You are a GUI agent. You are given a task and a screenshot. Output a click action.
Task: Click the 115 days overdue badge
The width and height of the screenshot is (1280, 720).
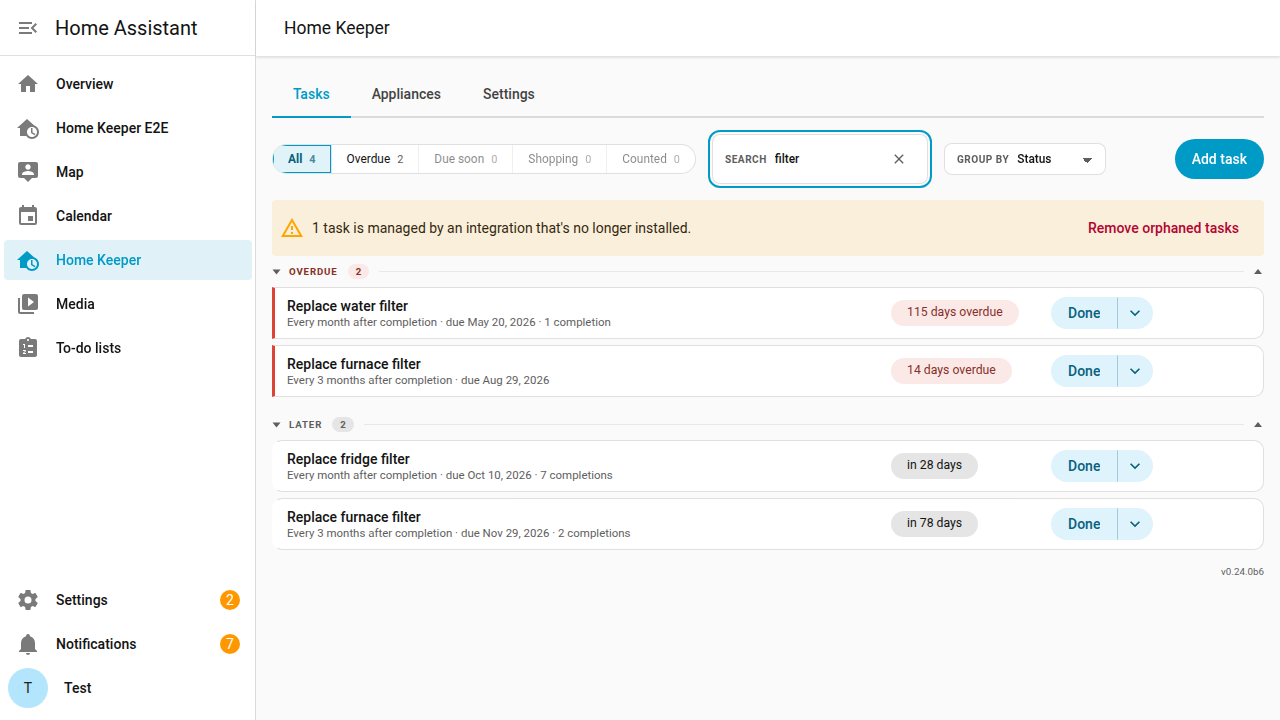[x=955, y=313]
